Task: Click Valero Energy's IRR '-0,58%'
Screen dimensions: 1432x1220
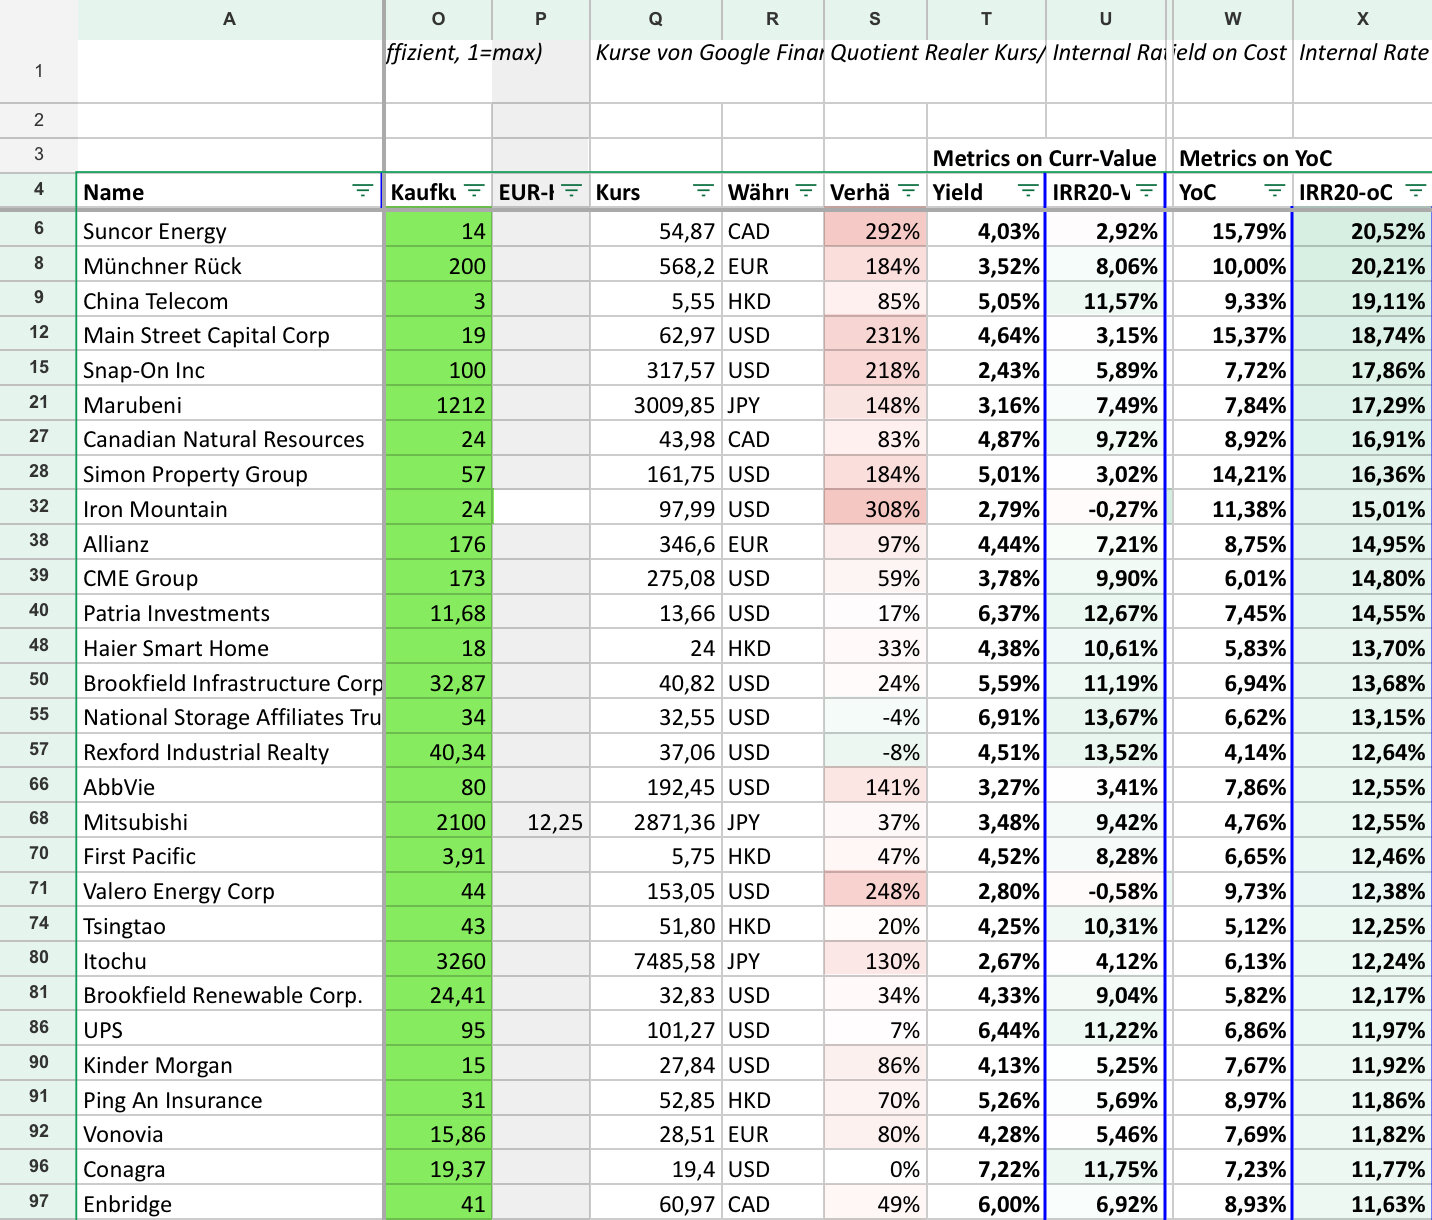Action: point(1106,891)
